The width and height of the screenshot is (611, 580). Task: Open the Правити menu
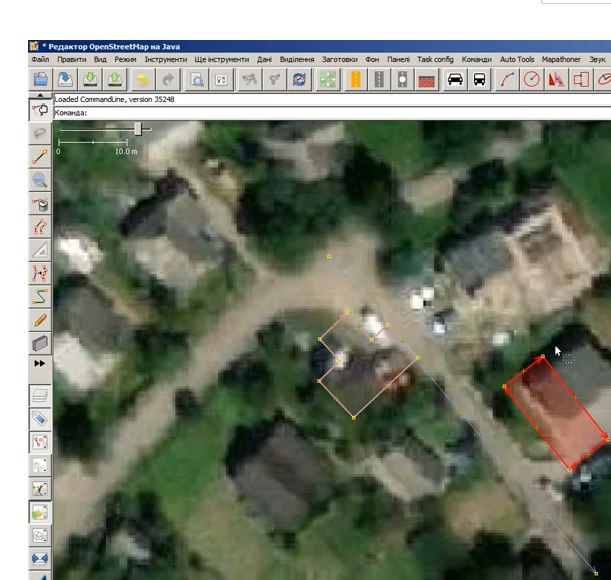pyautogui.click(x=72, y=59)
